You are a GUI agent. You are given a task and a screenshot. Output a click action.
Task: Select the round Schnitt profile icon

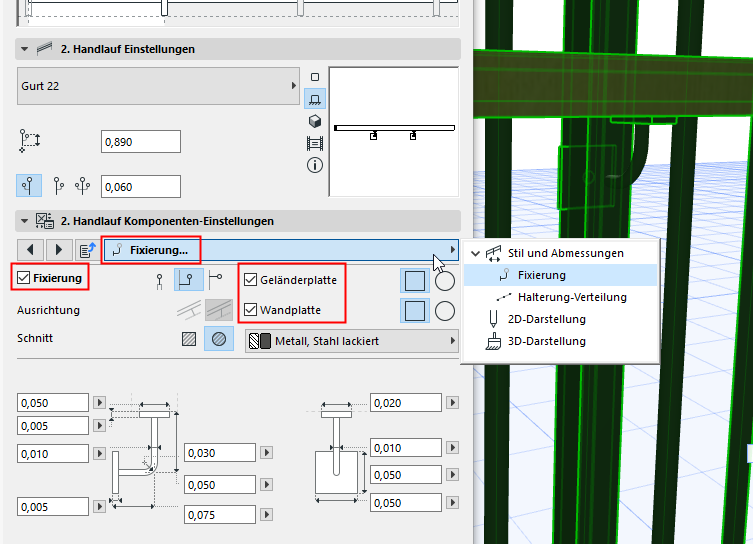(219, 338)
